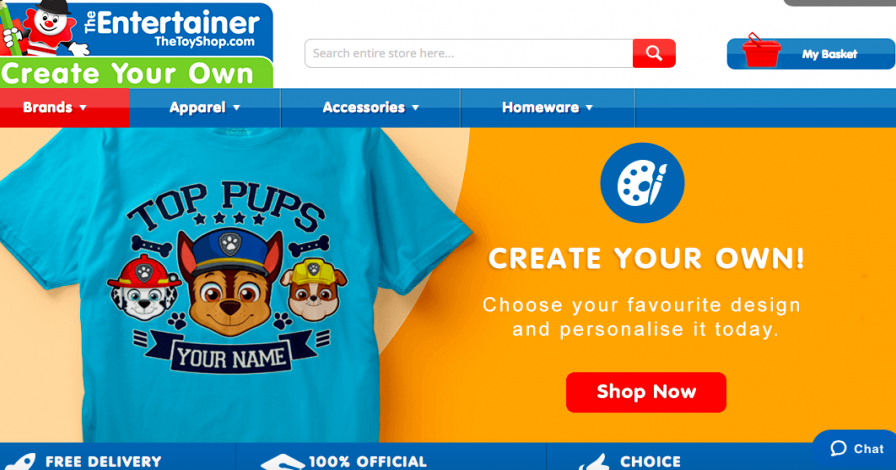
Task: Click the Free Delivery footer text
Action: pyautogui.click(x=103, y=461)
